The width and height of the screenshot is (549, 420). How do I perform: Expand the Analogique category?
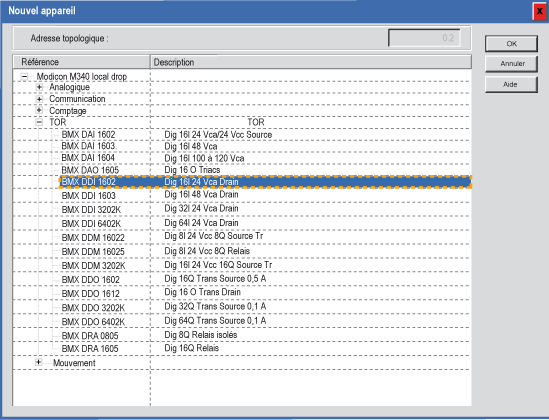point(39,87)
